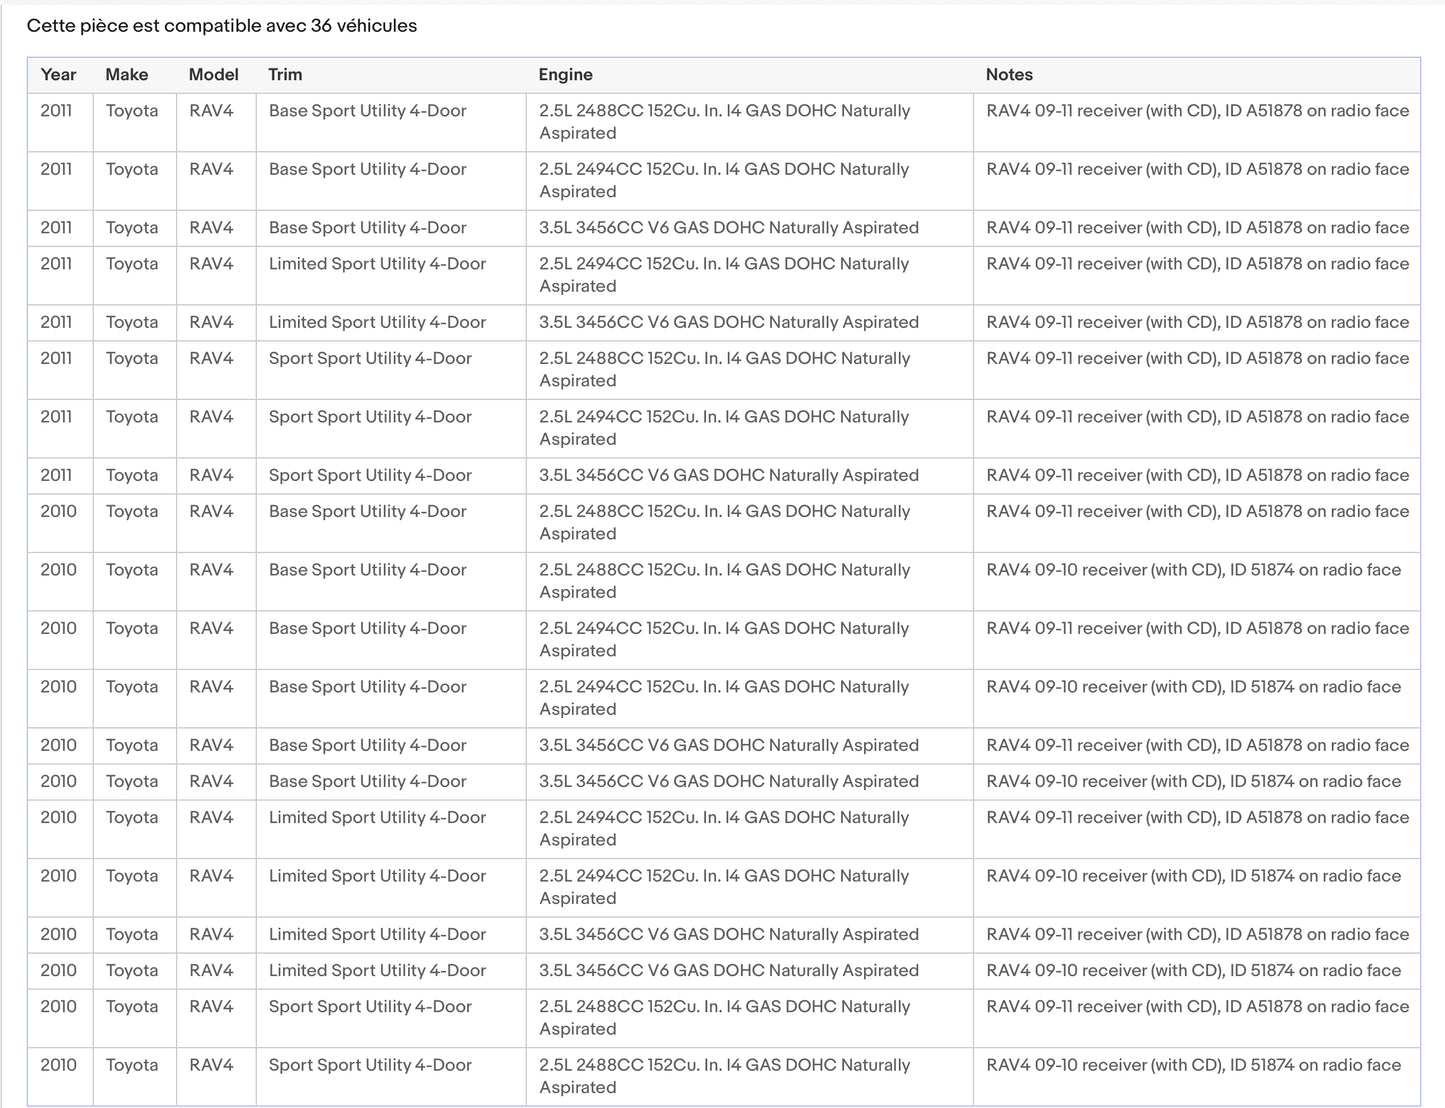1445x1108 pixels.
Task: Click the "compatible avec 36 véhicules" heading
Action: [x=222, y=26]
